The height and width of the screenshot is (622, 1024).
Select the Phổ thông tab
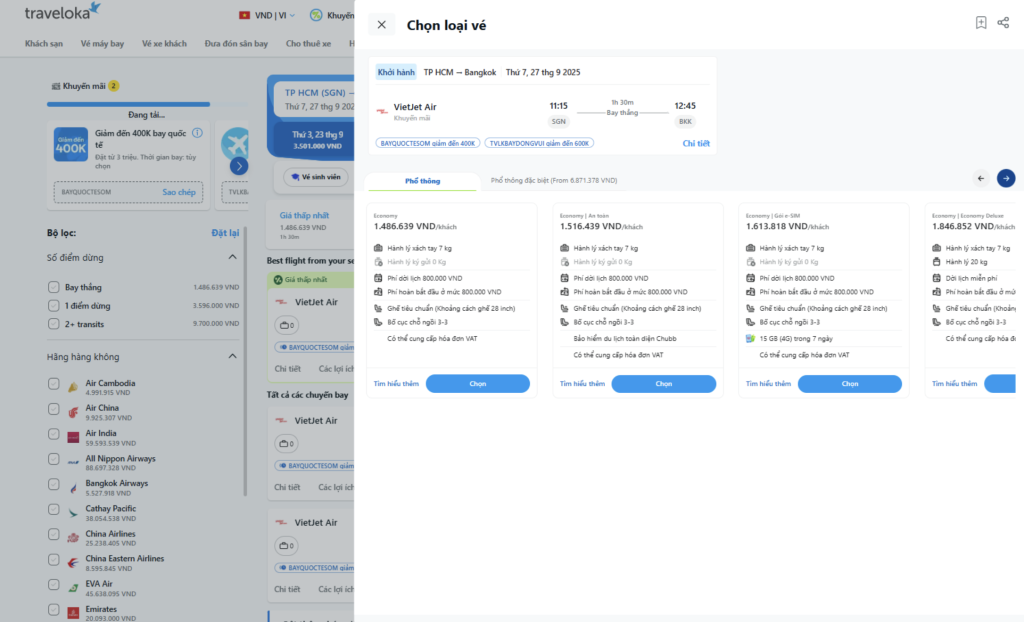(x=422, y=181)
